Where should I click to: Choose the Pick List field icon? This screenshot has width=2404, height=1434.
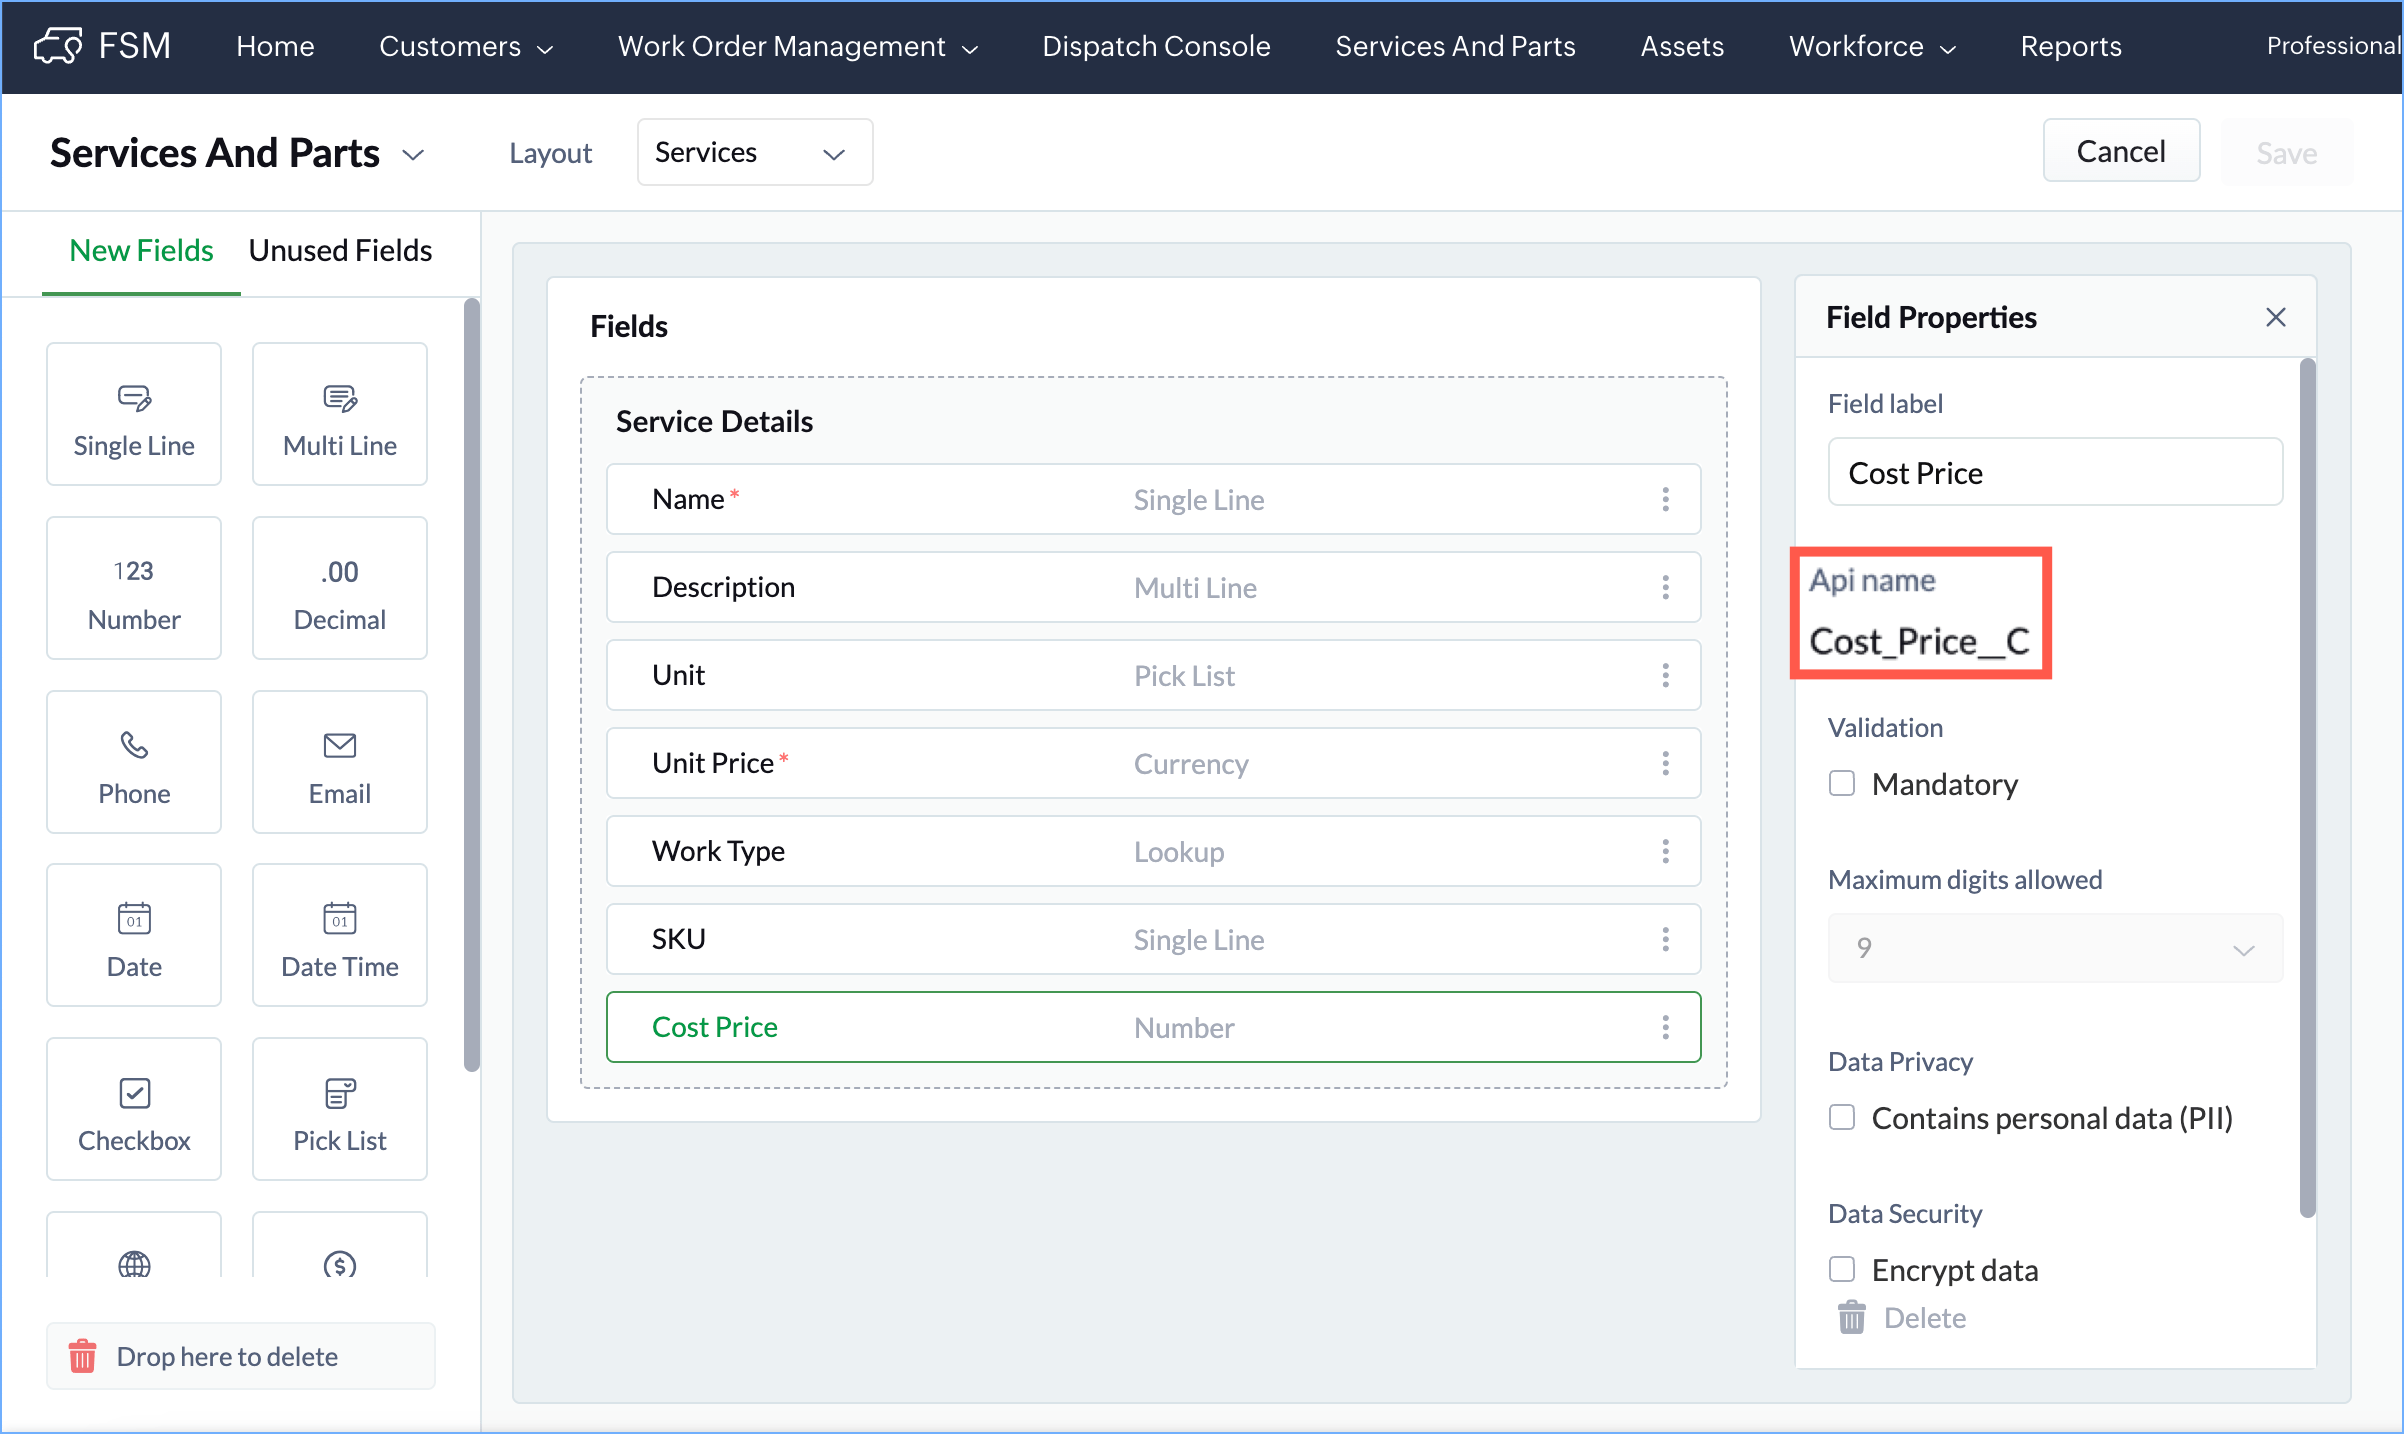coord(339,1094)
